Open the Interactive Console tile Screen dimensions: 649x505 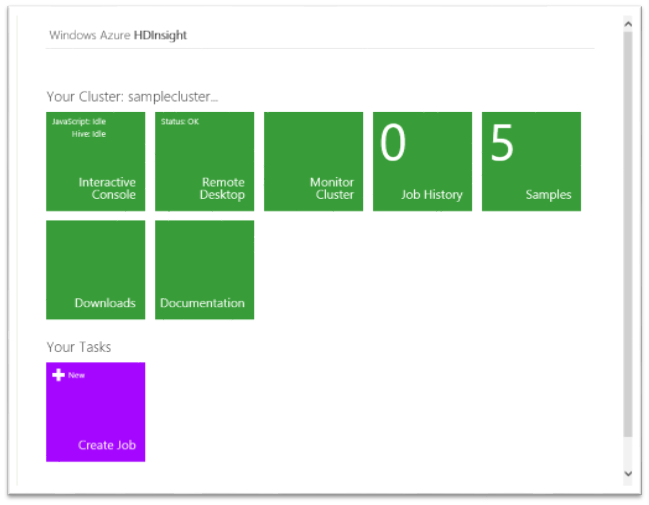96,161
